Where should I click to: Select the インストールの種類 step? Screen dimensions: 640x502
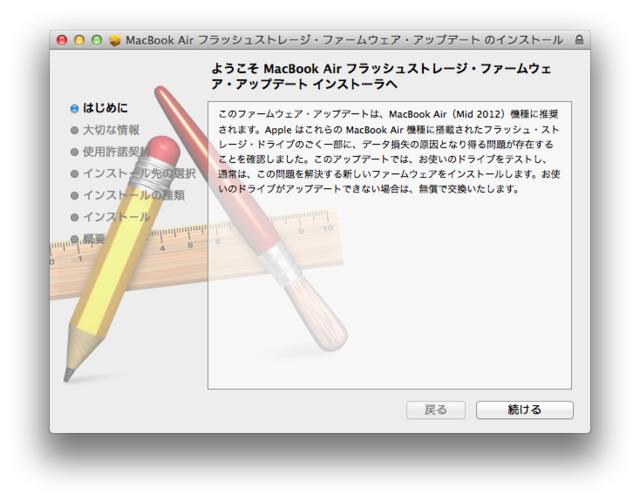coord(134,195)
